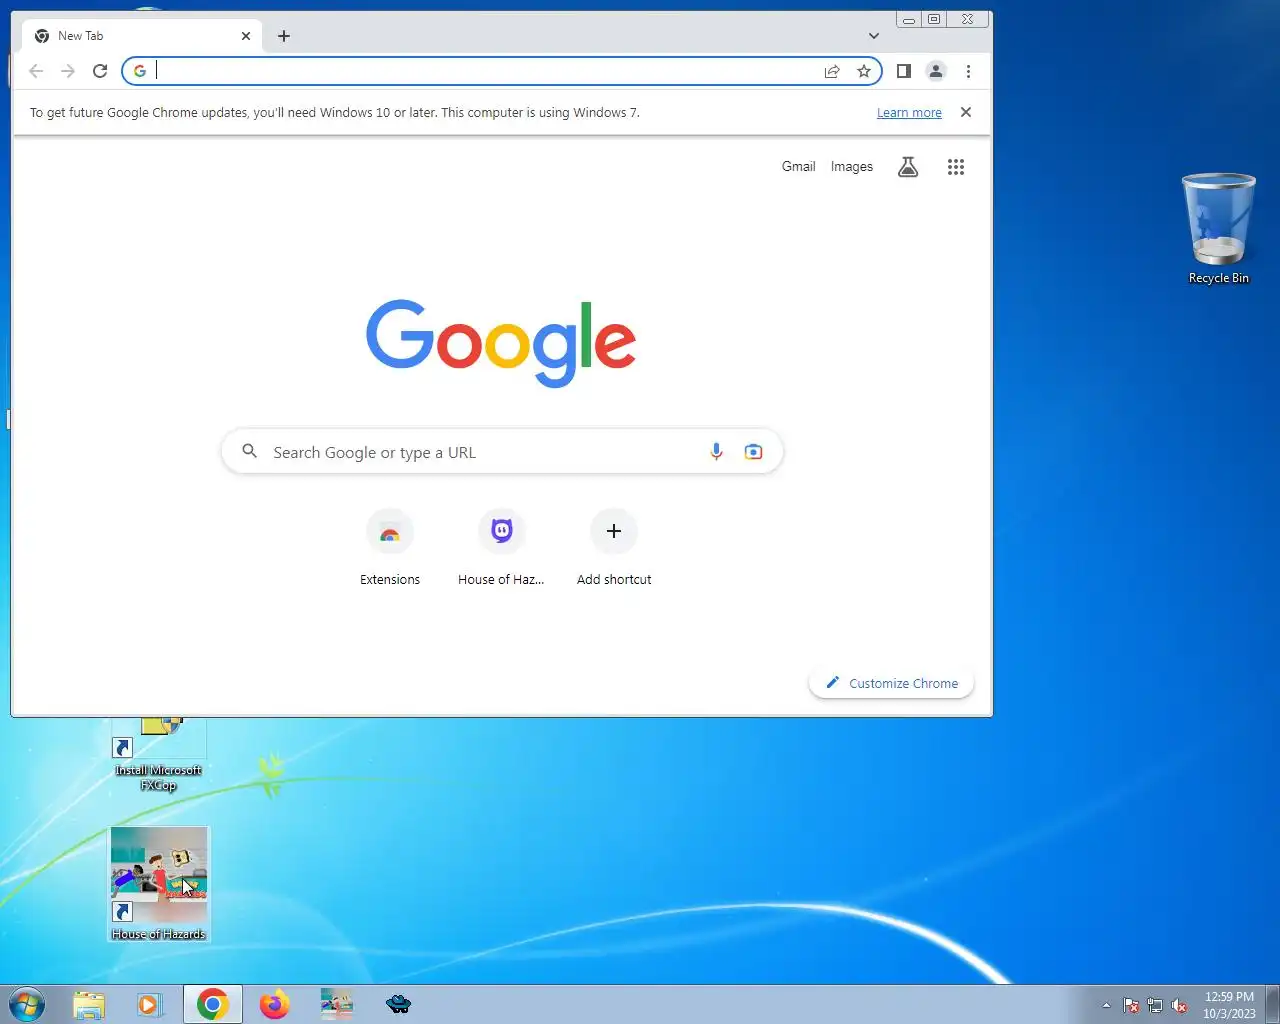
Task: Launch Firefox from the taskbar
Action: pyautogui.click(x=274, y=1004)
